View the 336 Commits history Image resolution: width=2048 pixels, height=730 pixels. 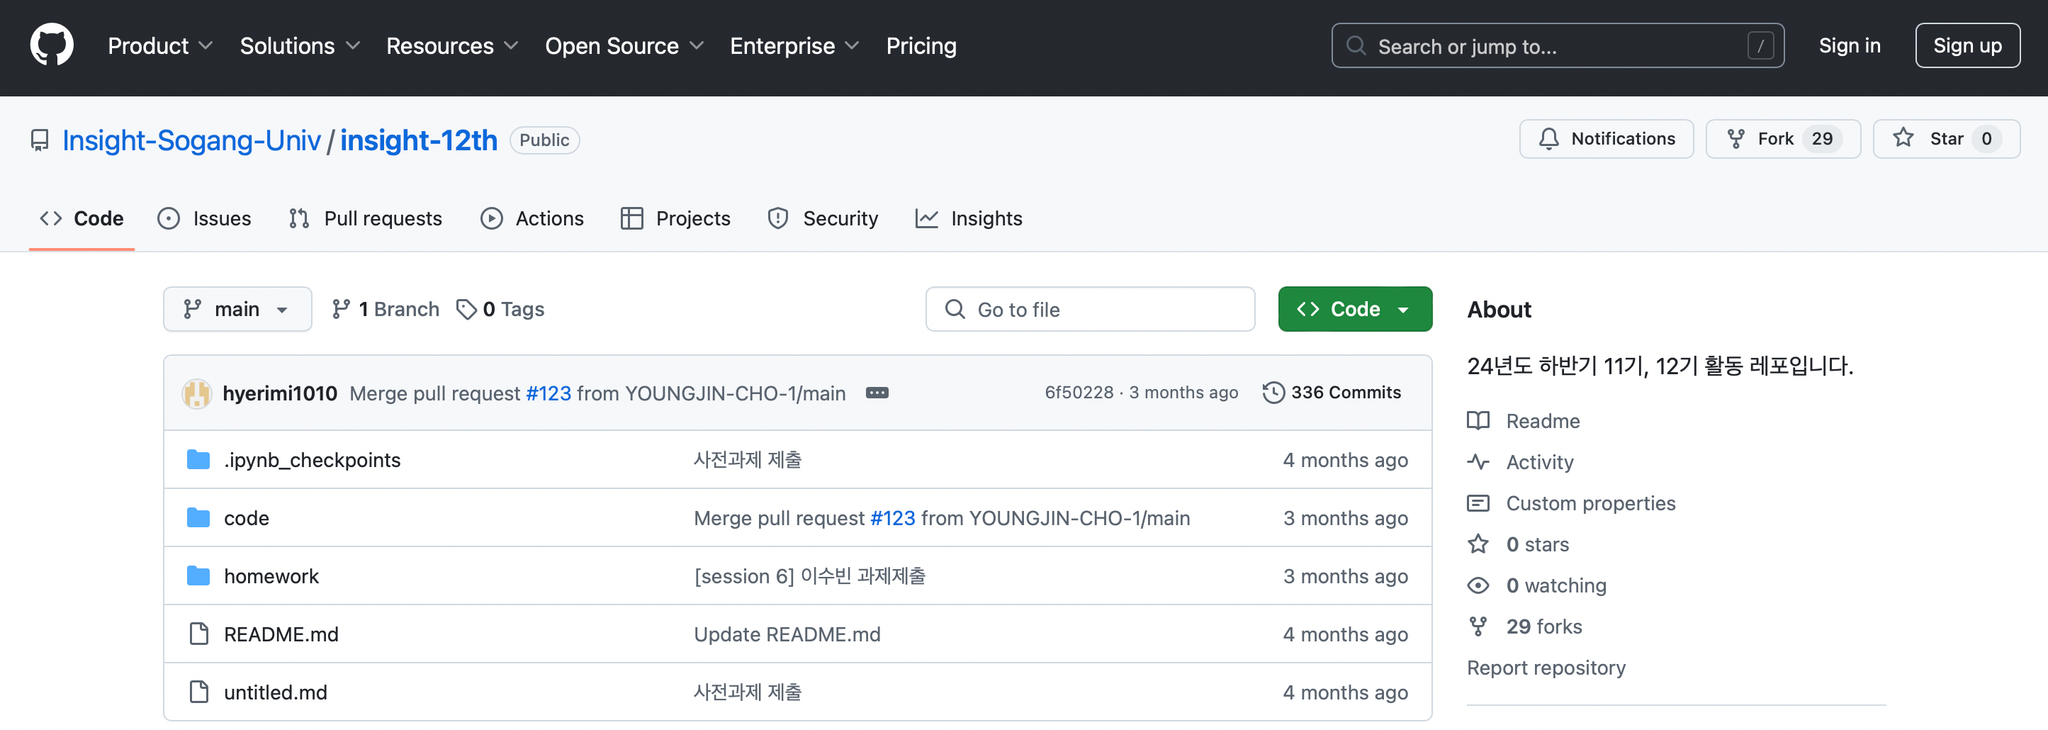click(x=1332, y=392)
